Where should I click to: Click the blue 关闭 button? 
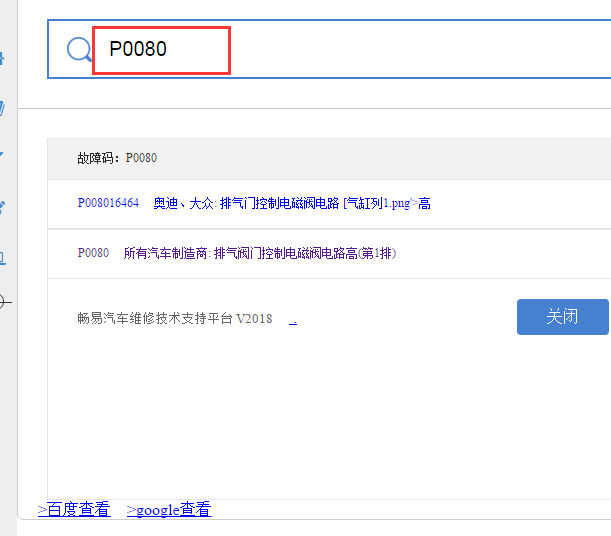562,317
